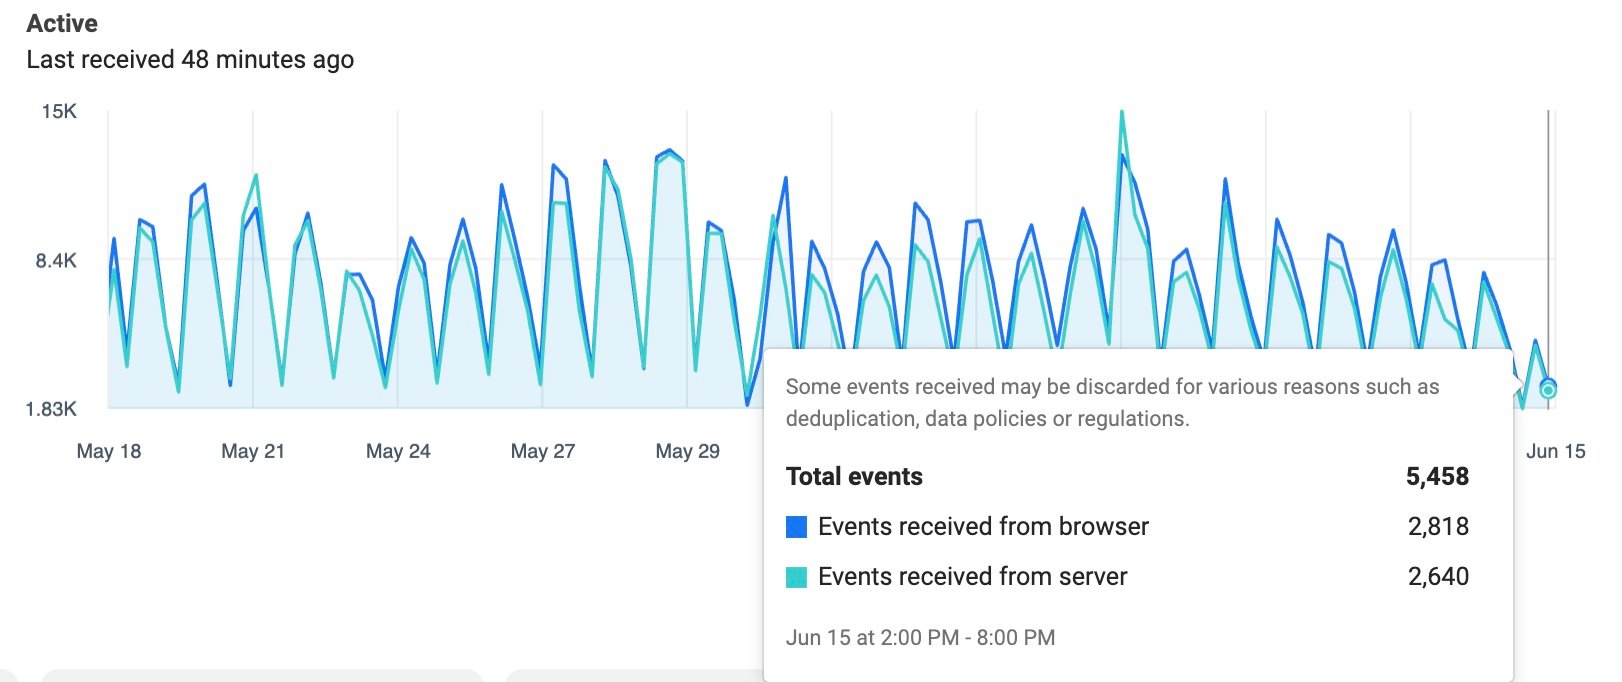Click the May 18 date label
Image resolution: width=1622 pixels, height=682 pixels.
[109, 451]
